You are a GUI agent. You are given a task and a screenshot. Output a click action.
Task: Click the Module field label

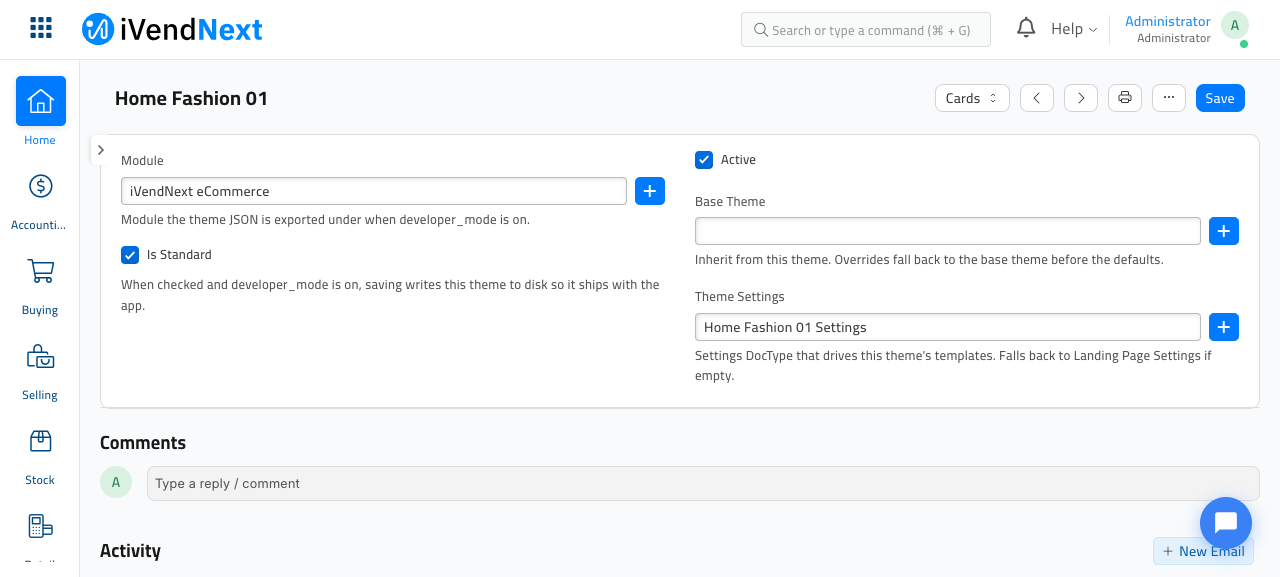pyautogui.click(x=142, y=161)
